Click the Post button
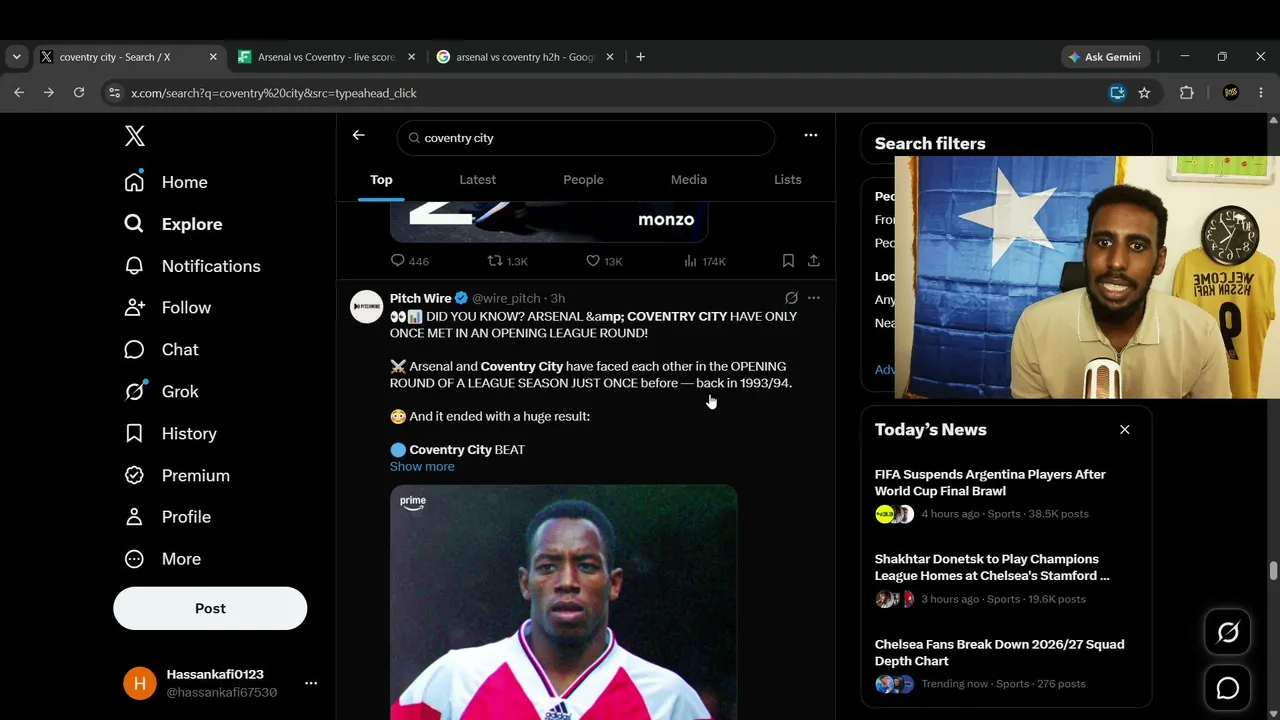Viewport: 1280px width, 720px height. (210, 608)
